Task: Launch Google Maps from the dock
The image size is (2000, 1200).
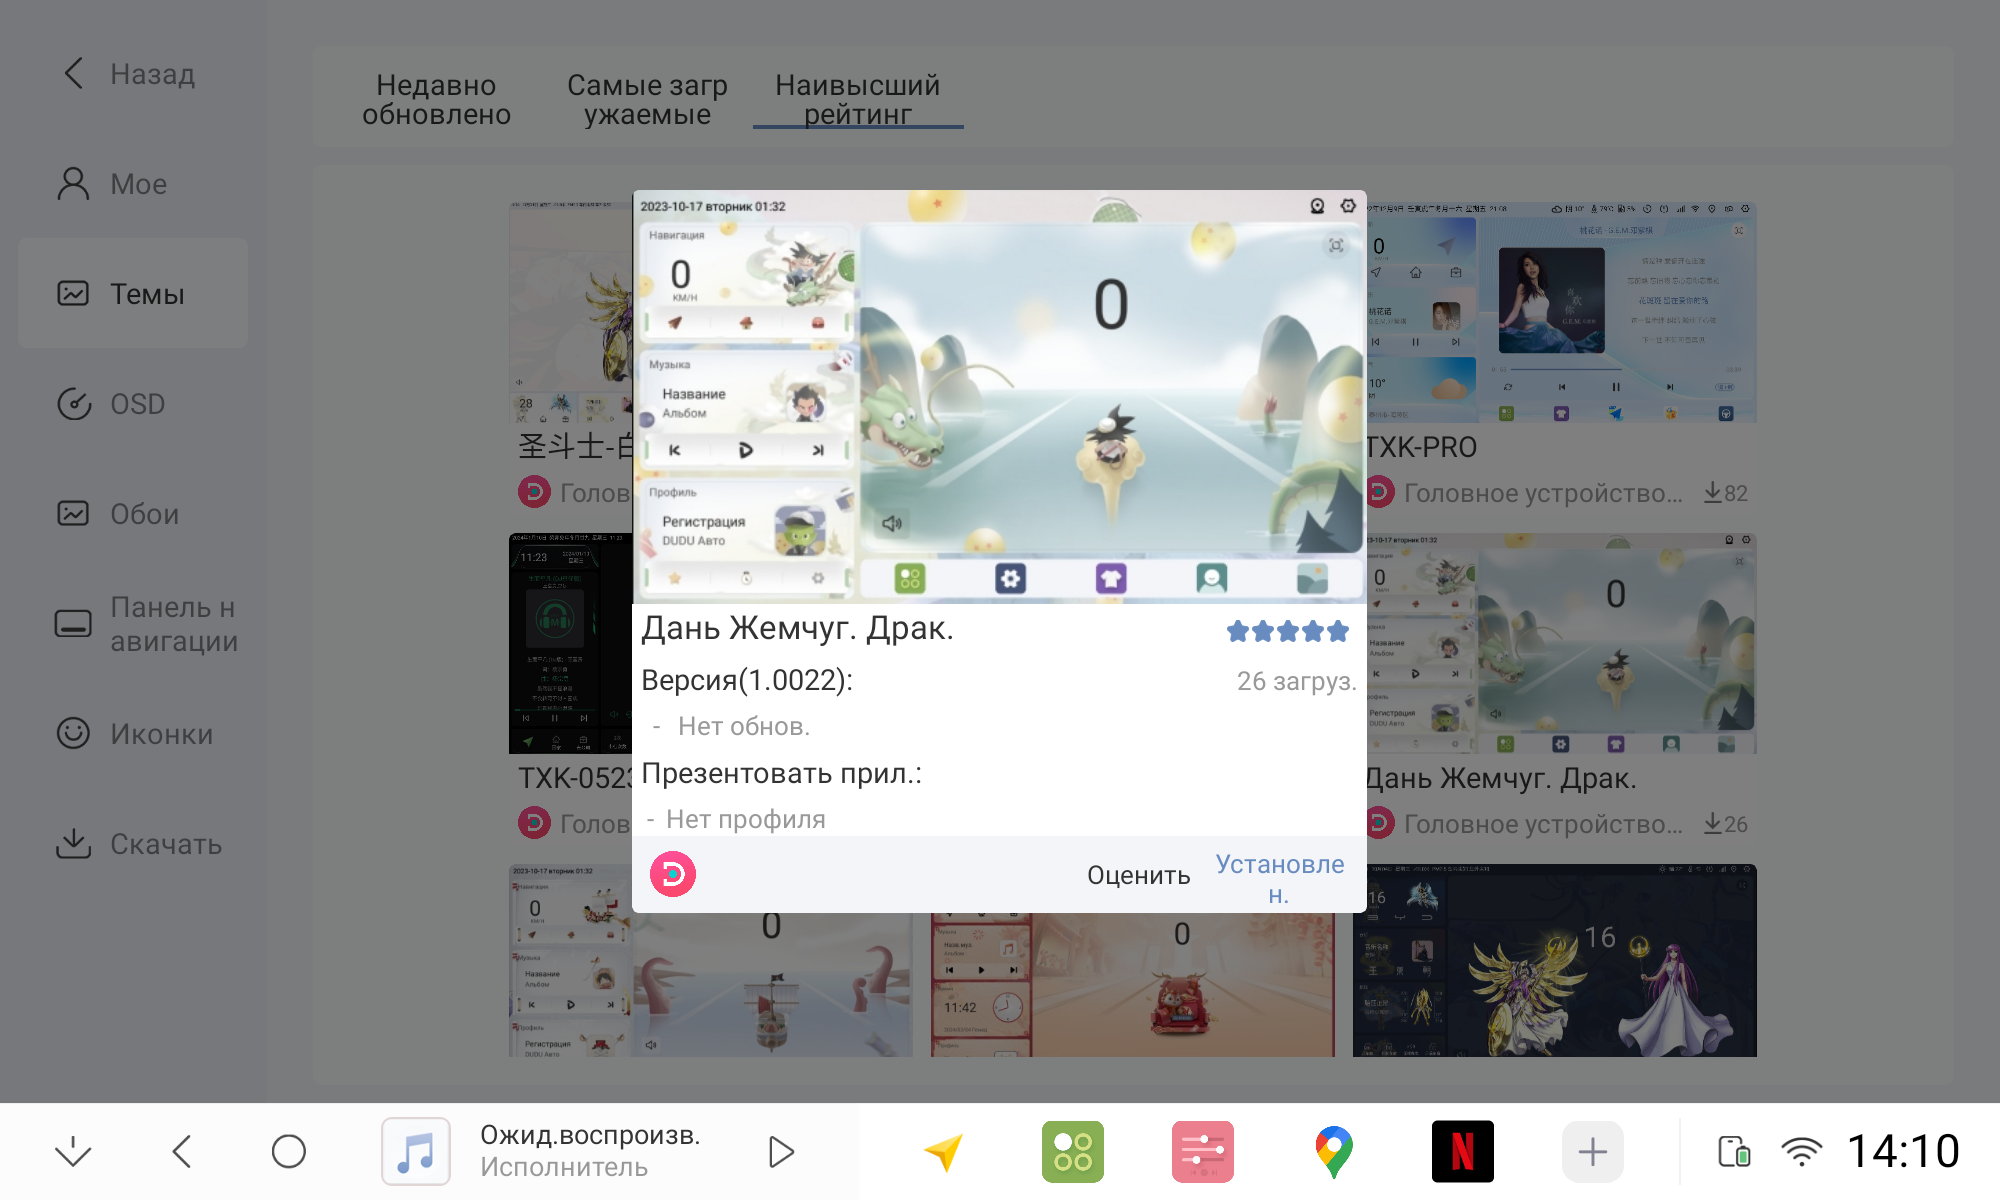Action: (x=1333, y=1152)
